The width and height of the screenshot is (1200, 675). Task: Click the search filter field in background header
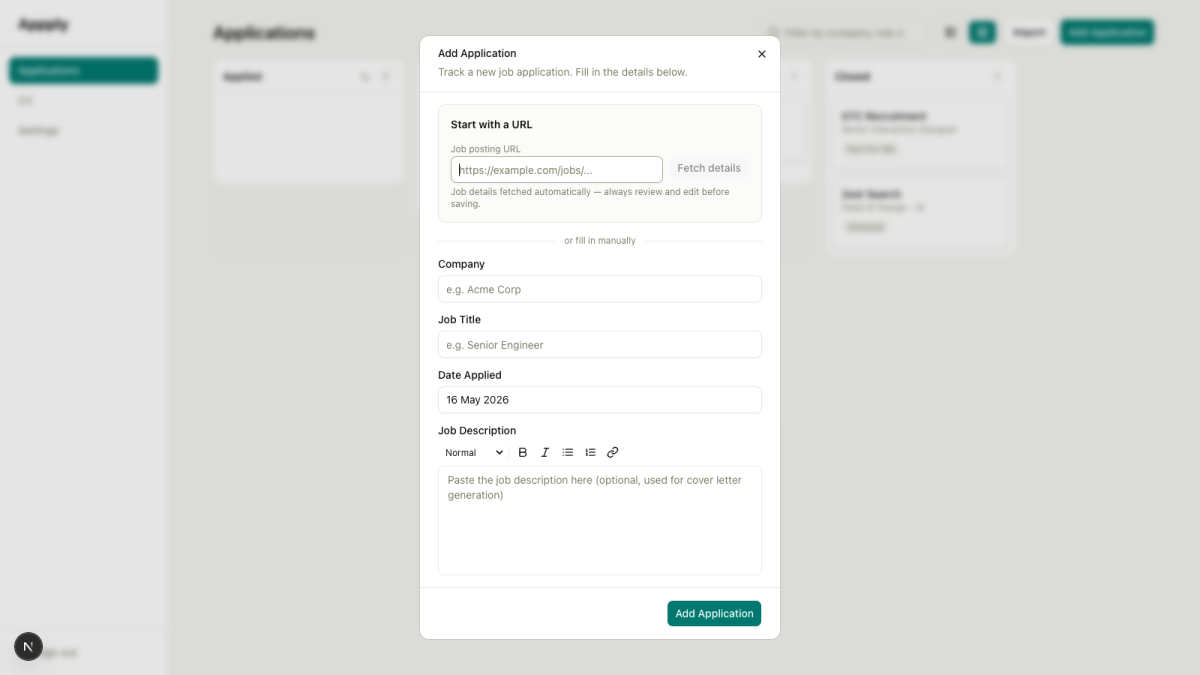(x=846, y=33)
